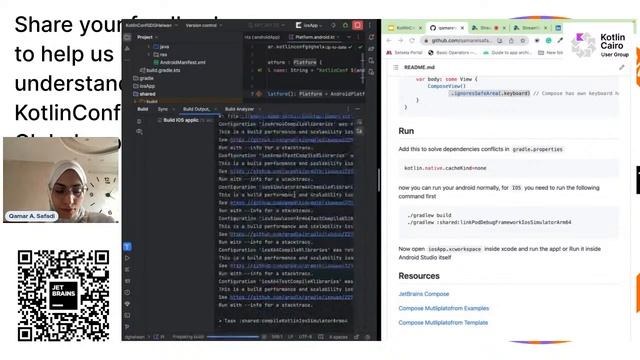Click the ./gradlew build command line
Image resolution: width=640 pixels, height=360 pixels.
[x=429, y=215]
